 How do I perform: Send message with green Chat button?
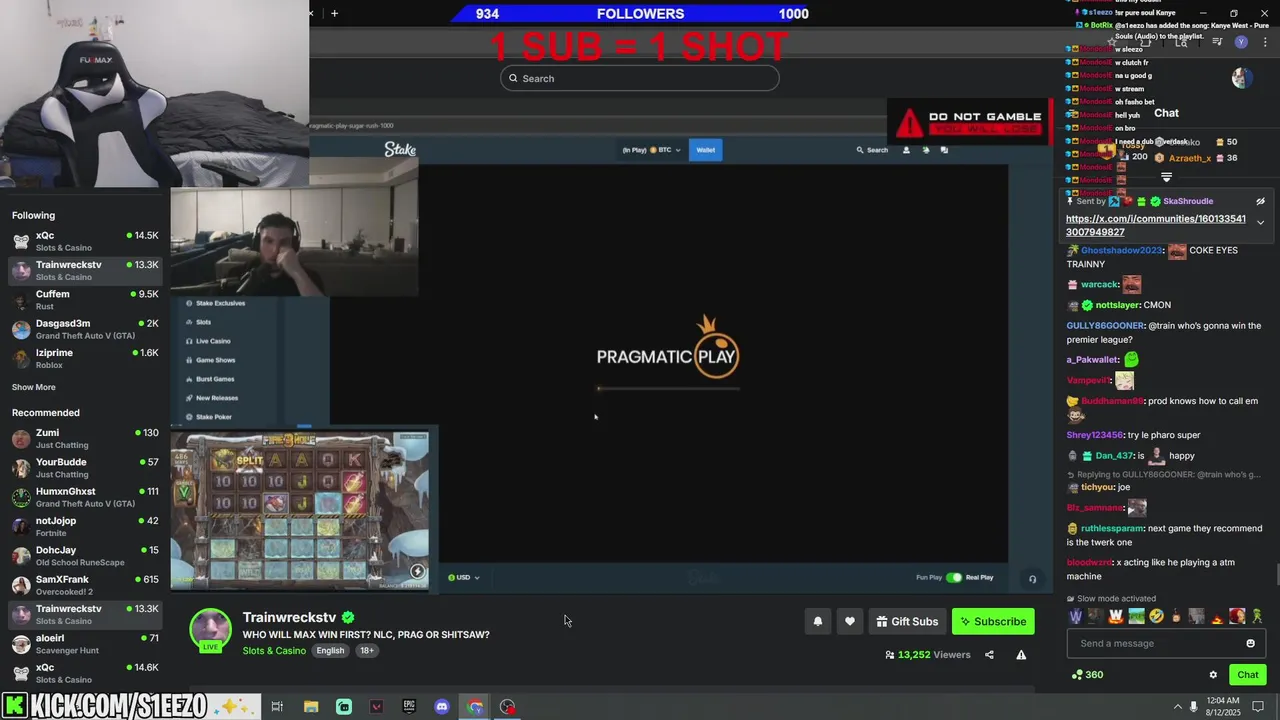pos(1247,675)
